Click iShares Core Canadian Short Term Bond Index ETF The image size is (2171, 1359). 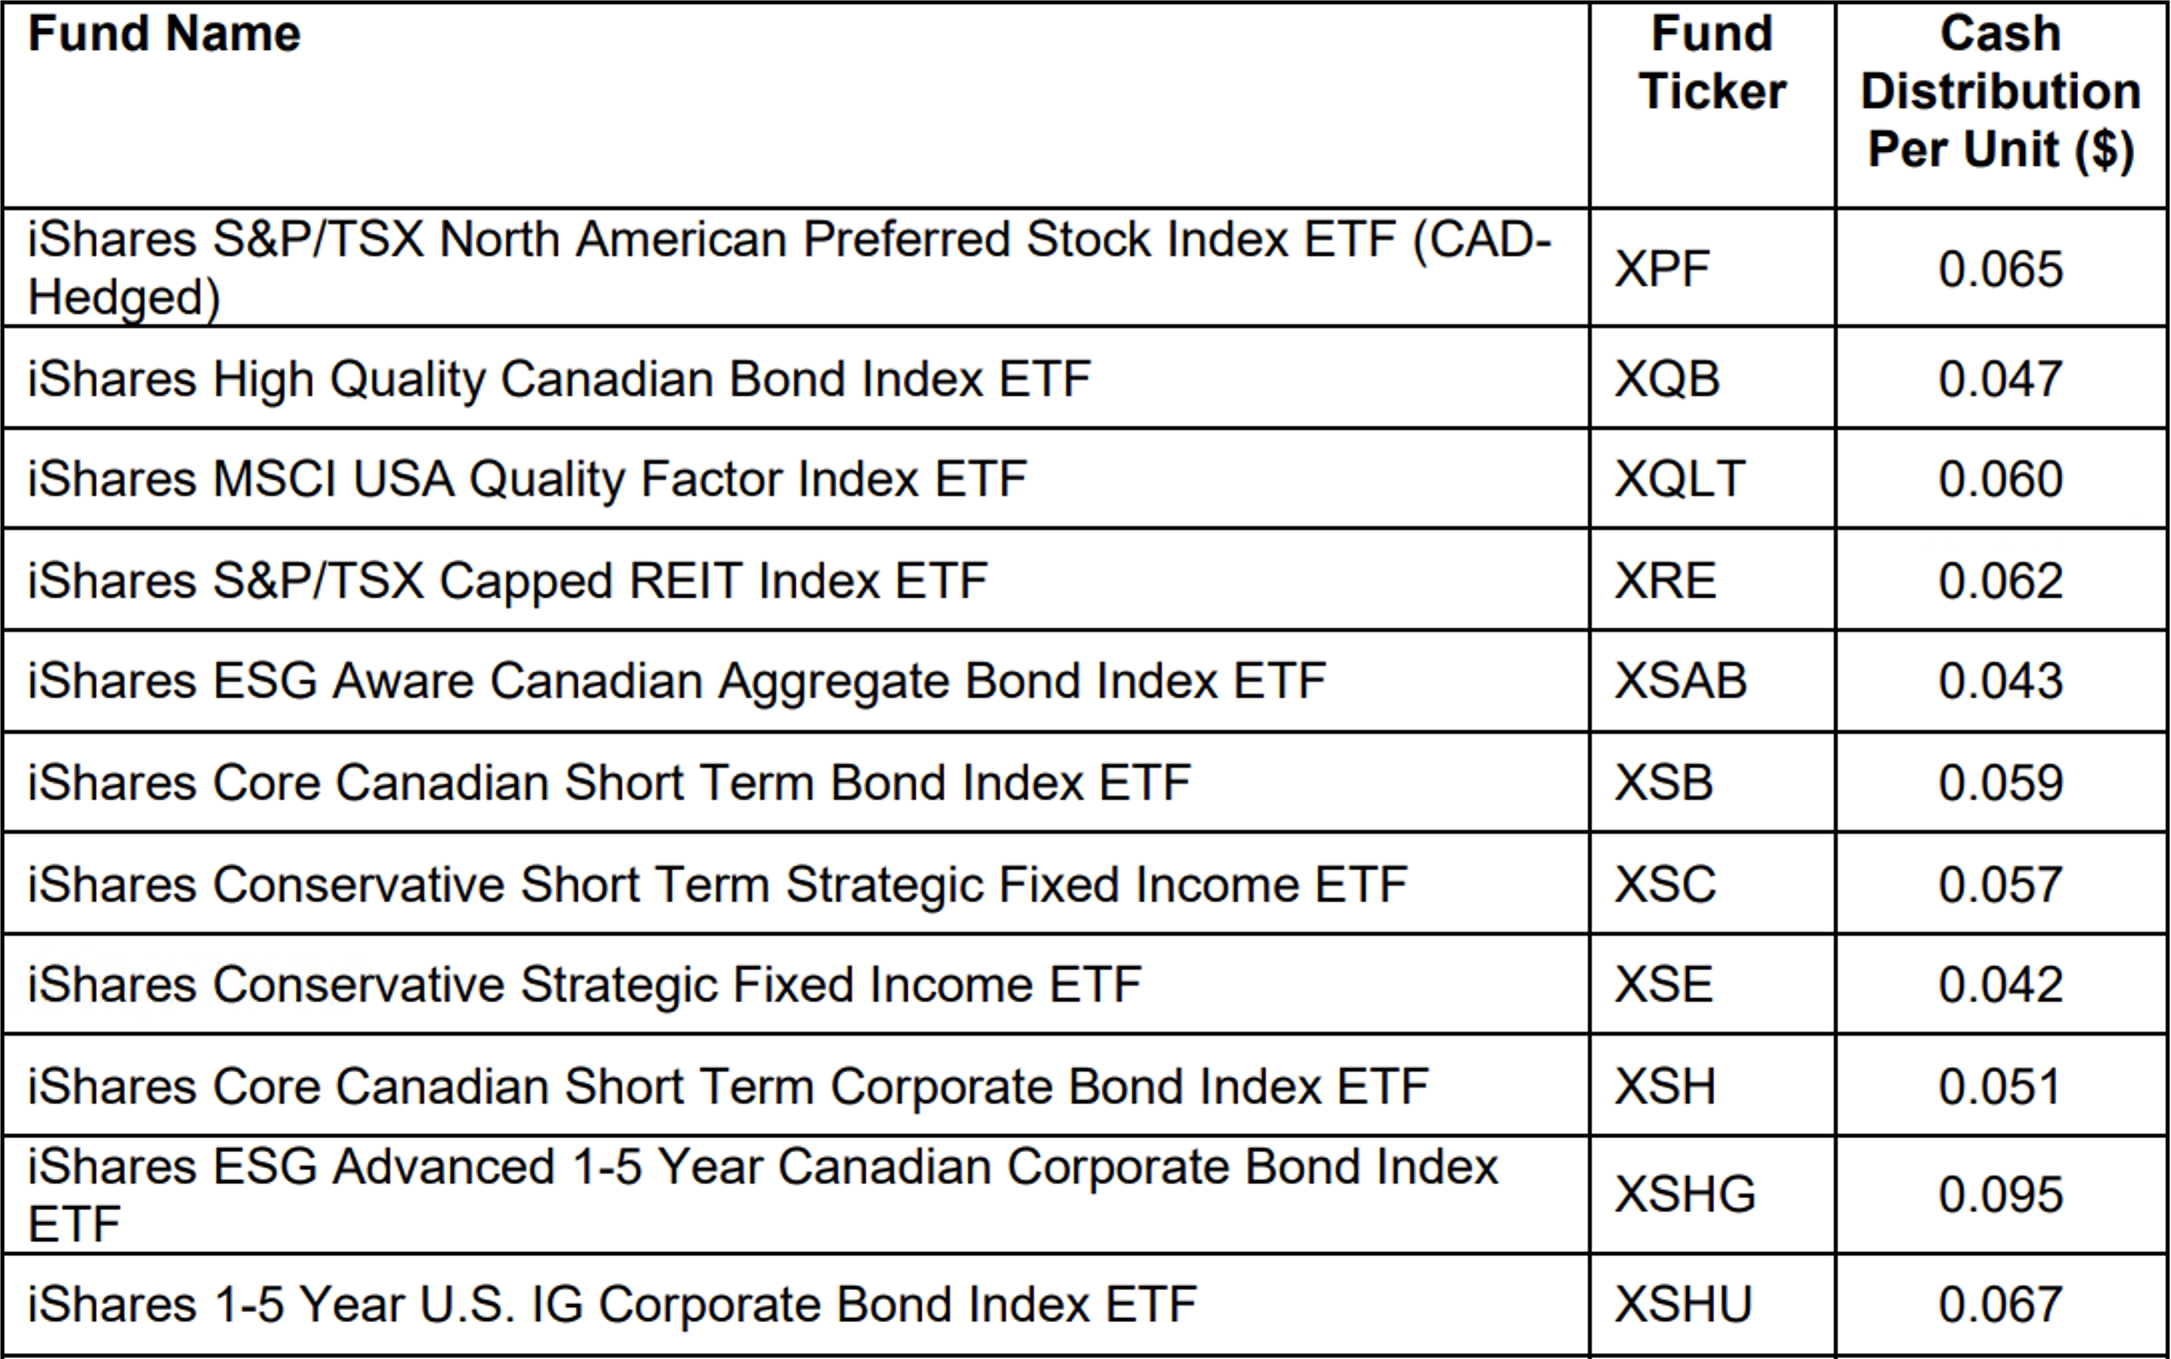coord(608,783)
